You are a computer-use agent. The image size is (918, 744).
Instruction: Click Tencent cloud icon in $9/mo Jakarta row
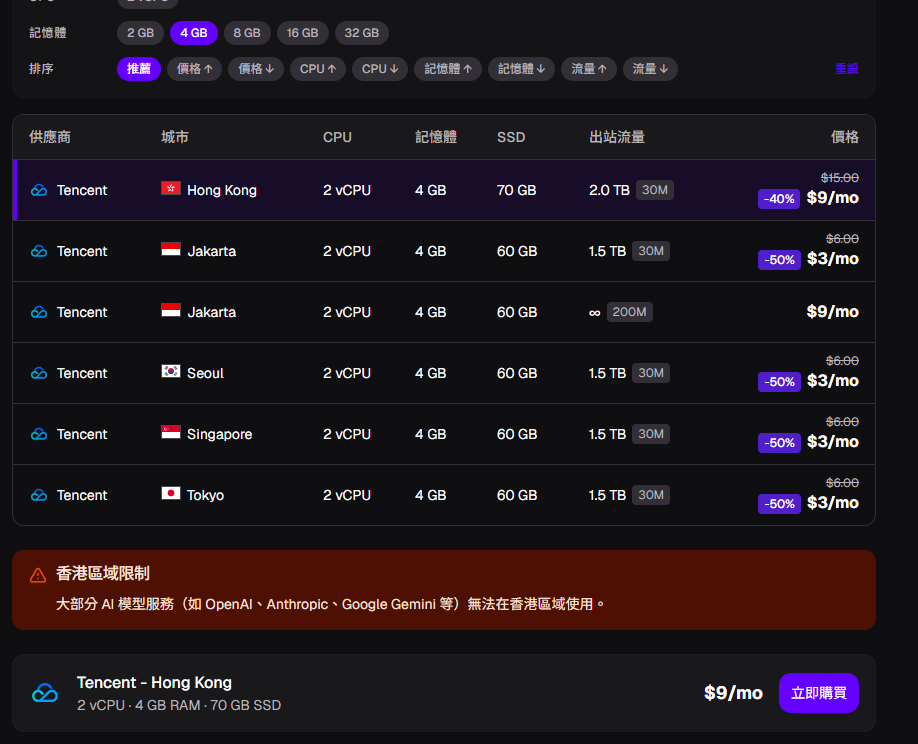pyautogui.click(x=39, y=312)
